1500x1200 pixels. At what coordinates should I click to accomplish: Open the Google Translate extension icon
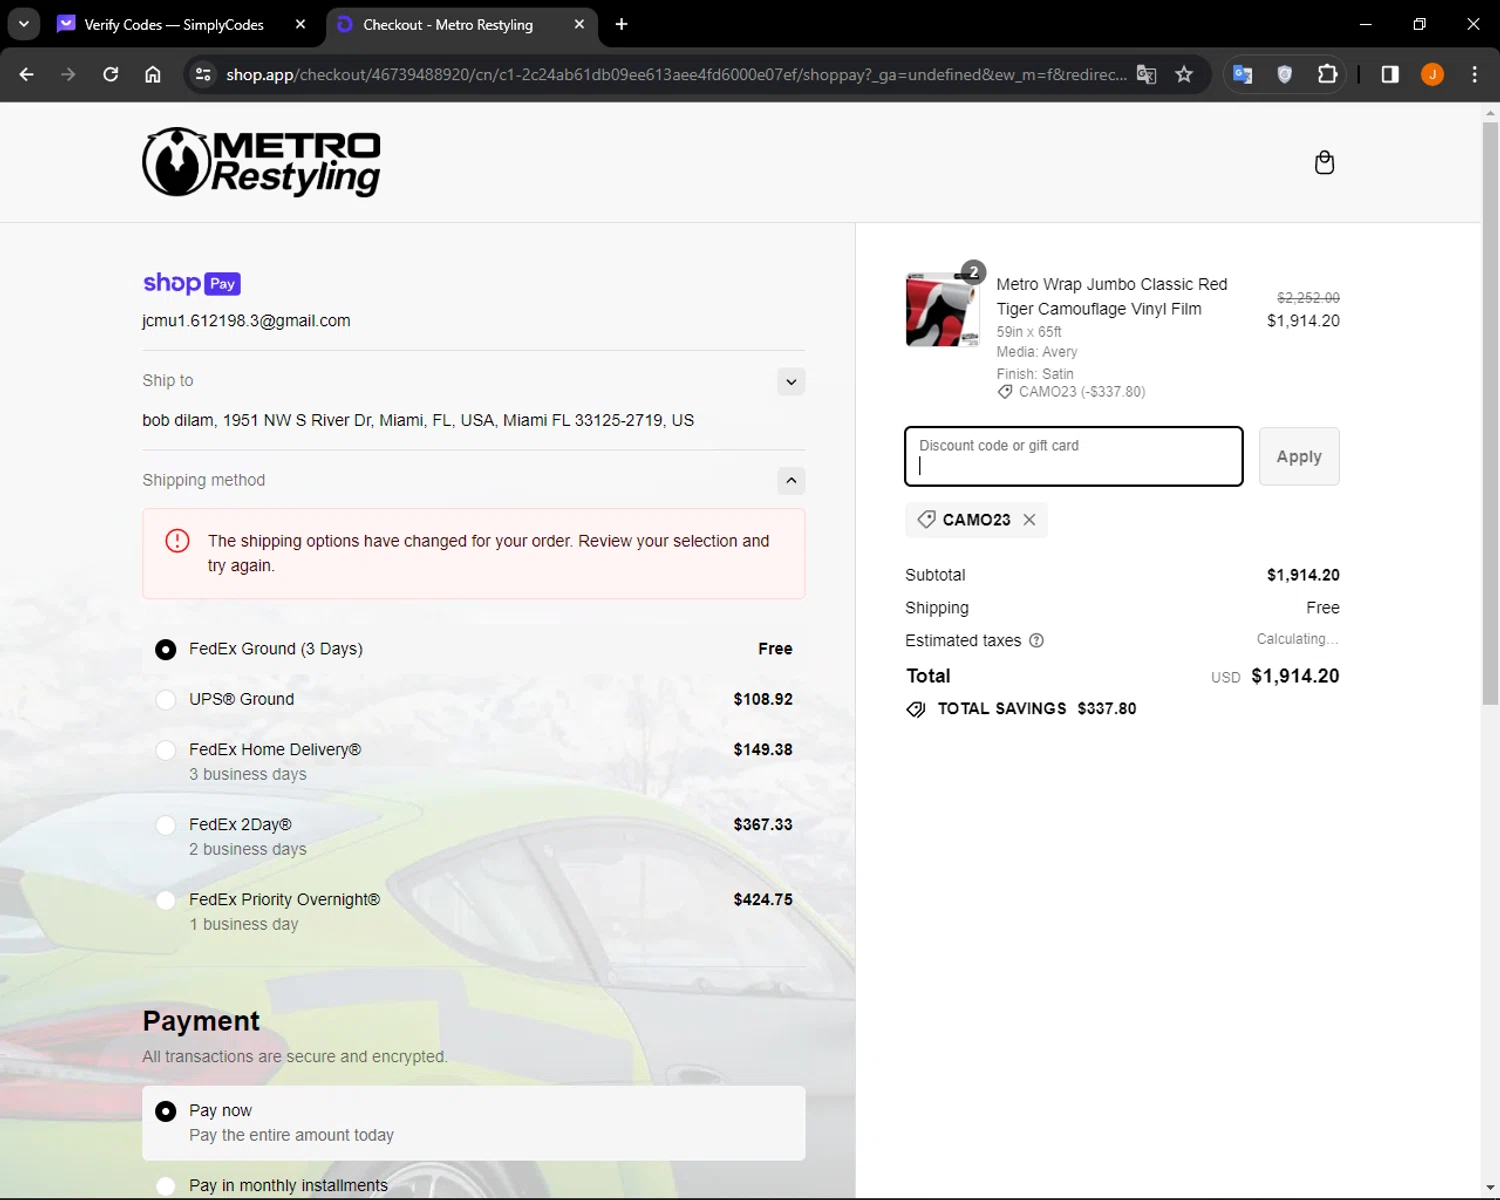1242,74
